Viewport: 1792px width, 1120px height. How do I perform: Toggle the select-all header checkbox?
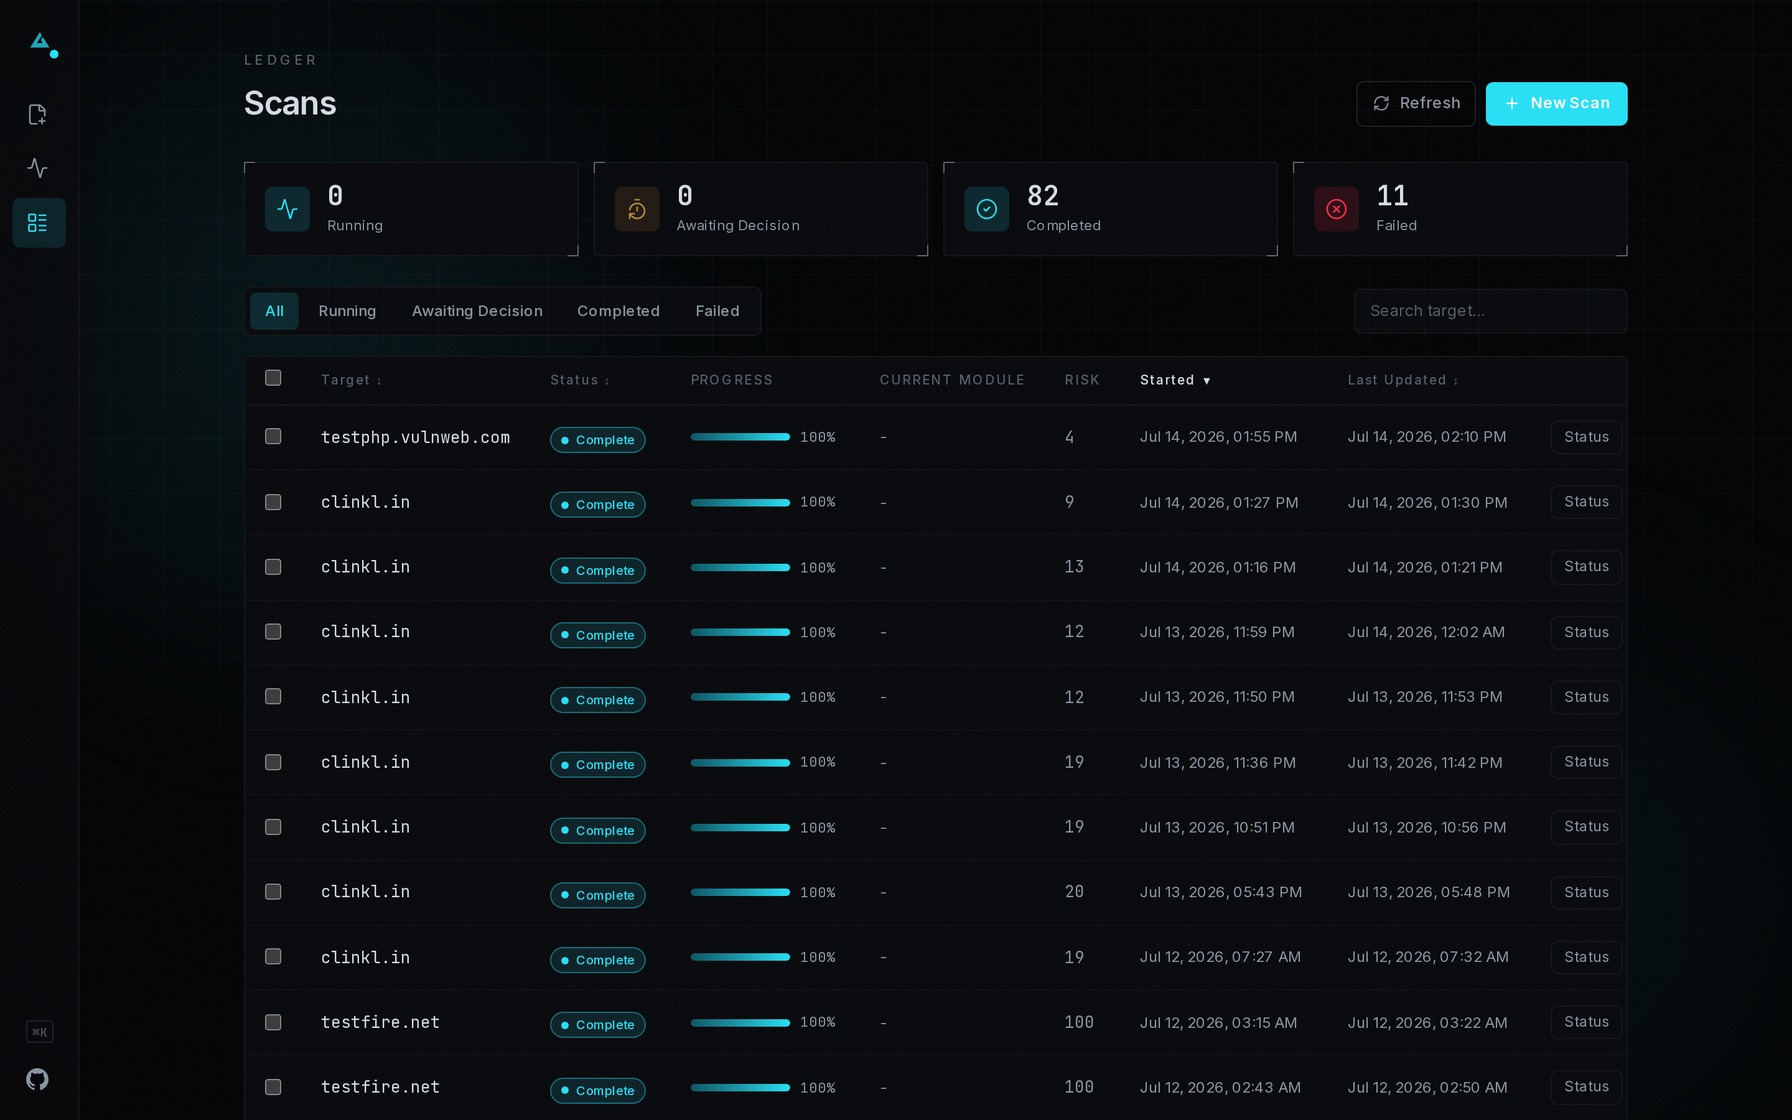tap(273, 378)
